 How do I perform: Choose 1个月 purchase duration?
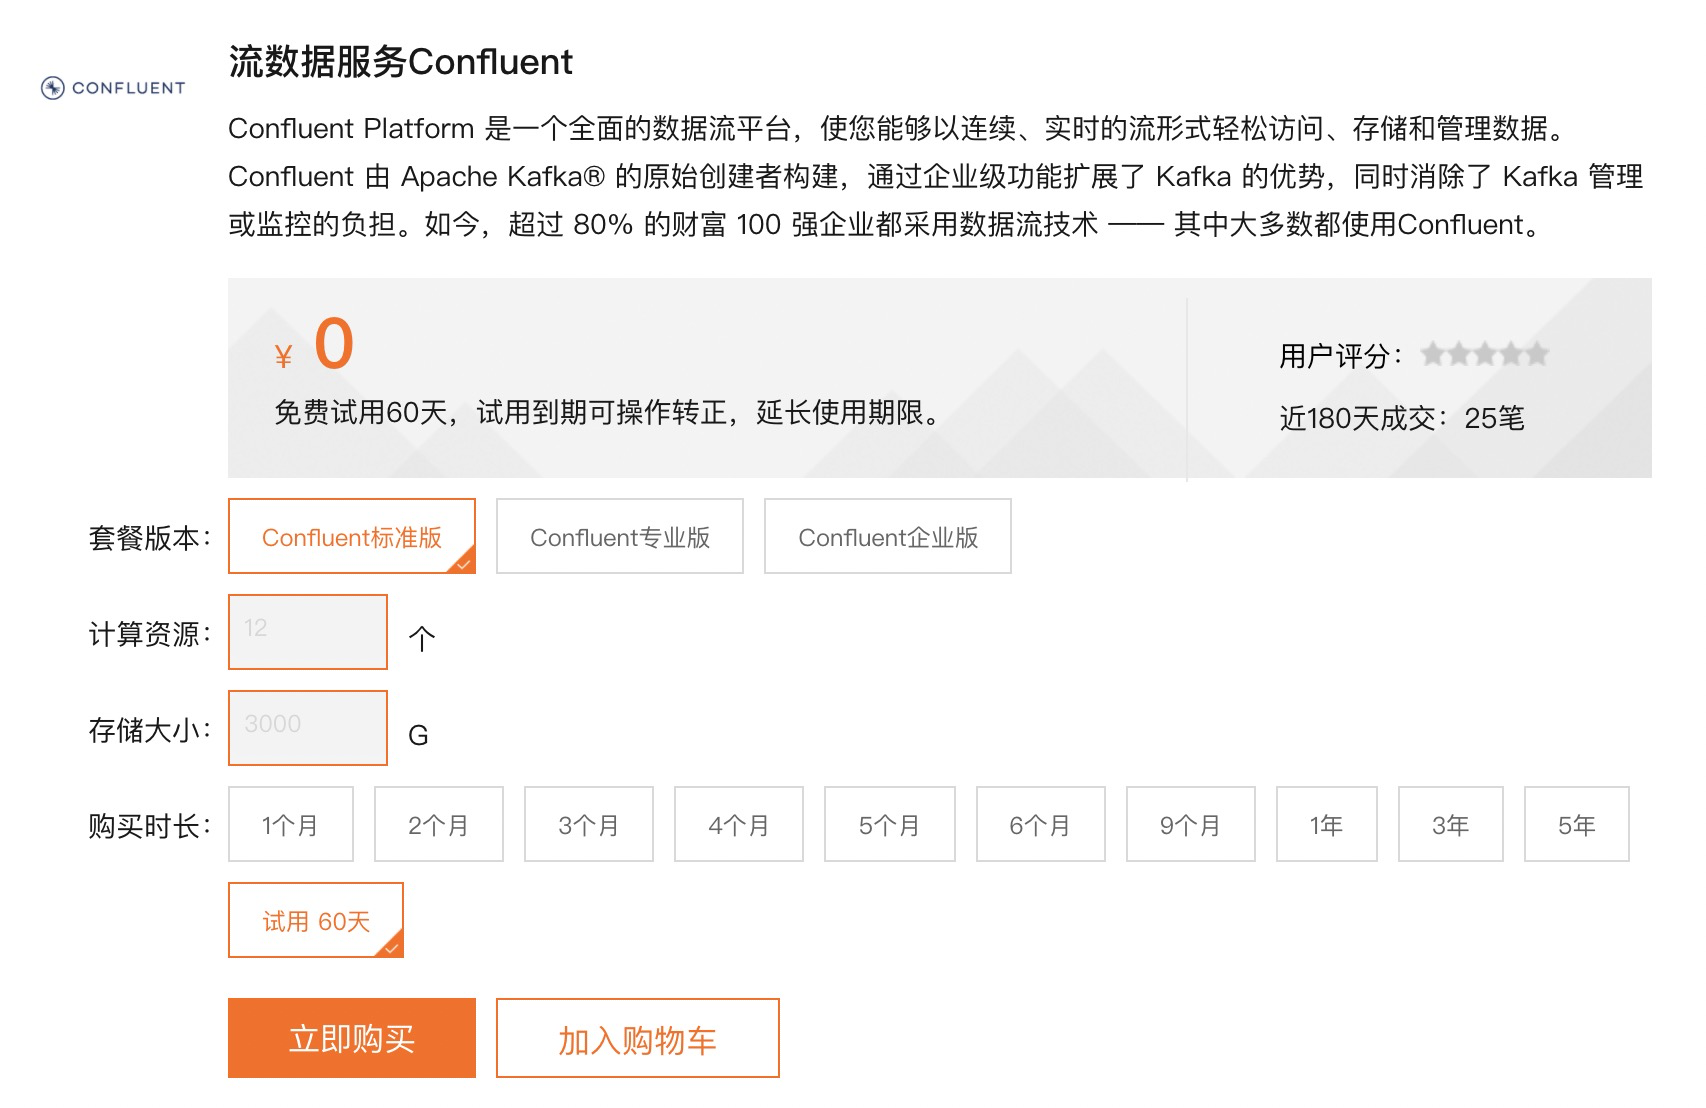pyautogui.click(x=291, y=824)
